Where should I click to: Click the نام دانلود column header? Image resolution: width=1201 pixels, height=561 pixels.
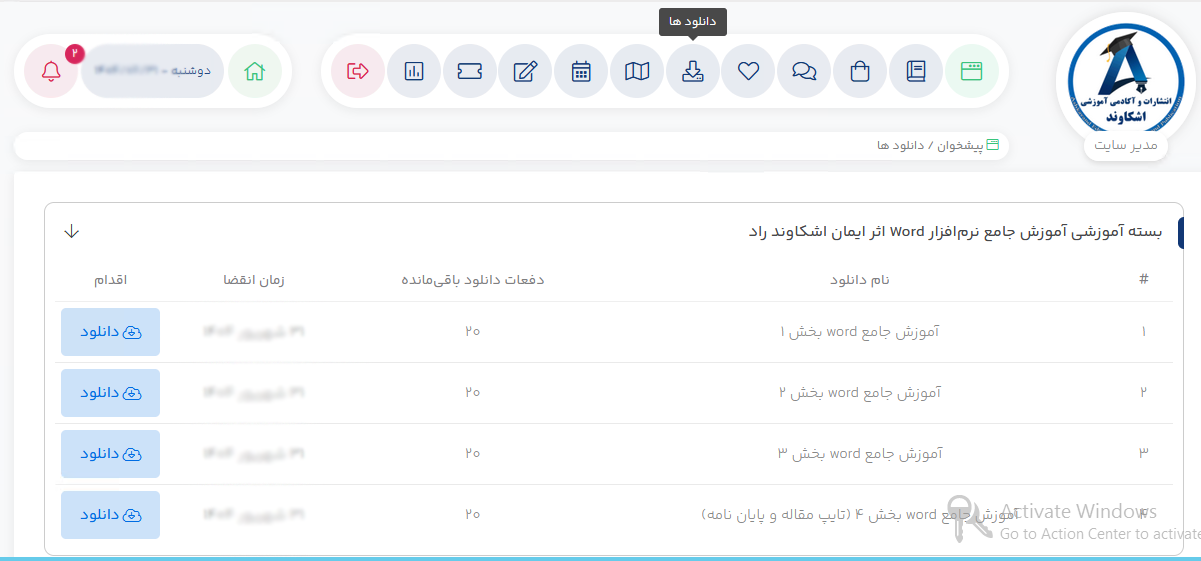point(860,280)
